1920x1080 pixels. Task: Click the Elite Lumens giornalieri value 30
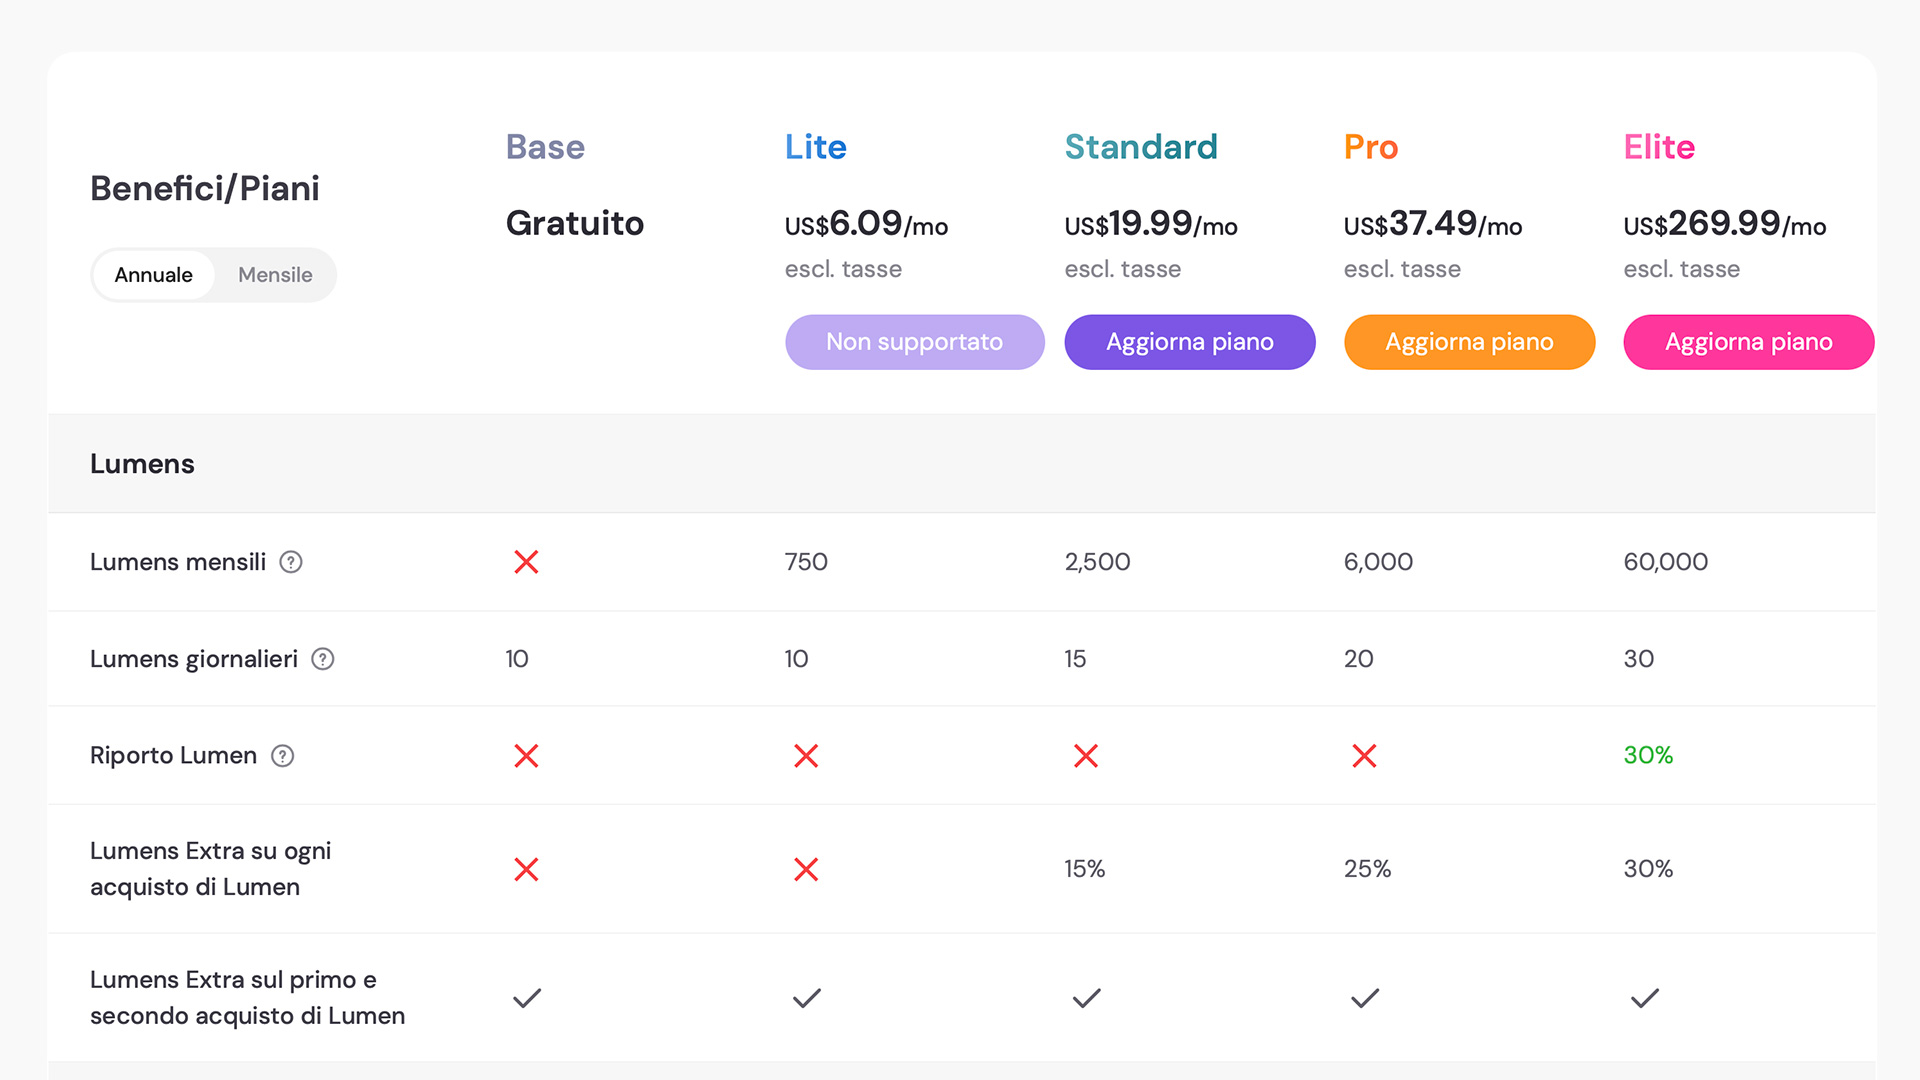pos(1639,659)
